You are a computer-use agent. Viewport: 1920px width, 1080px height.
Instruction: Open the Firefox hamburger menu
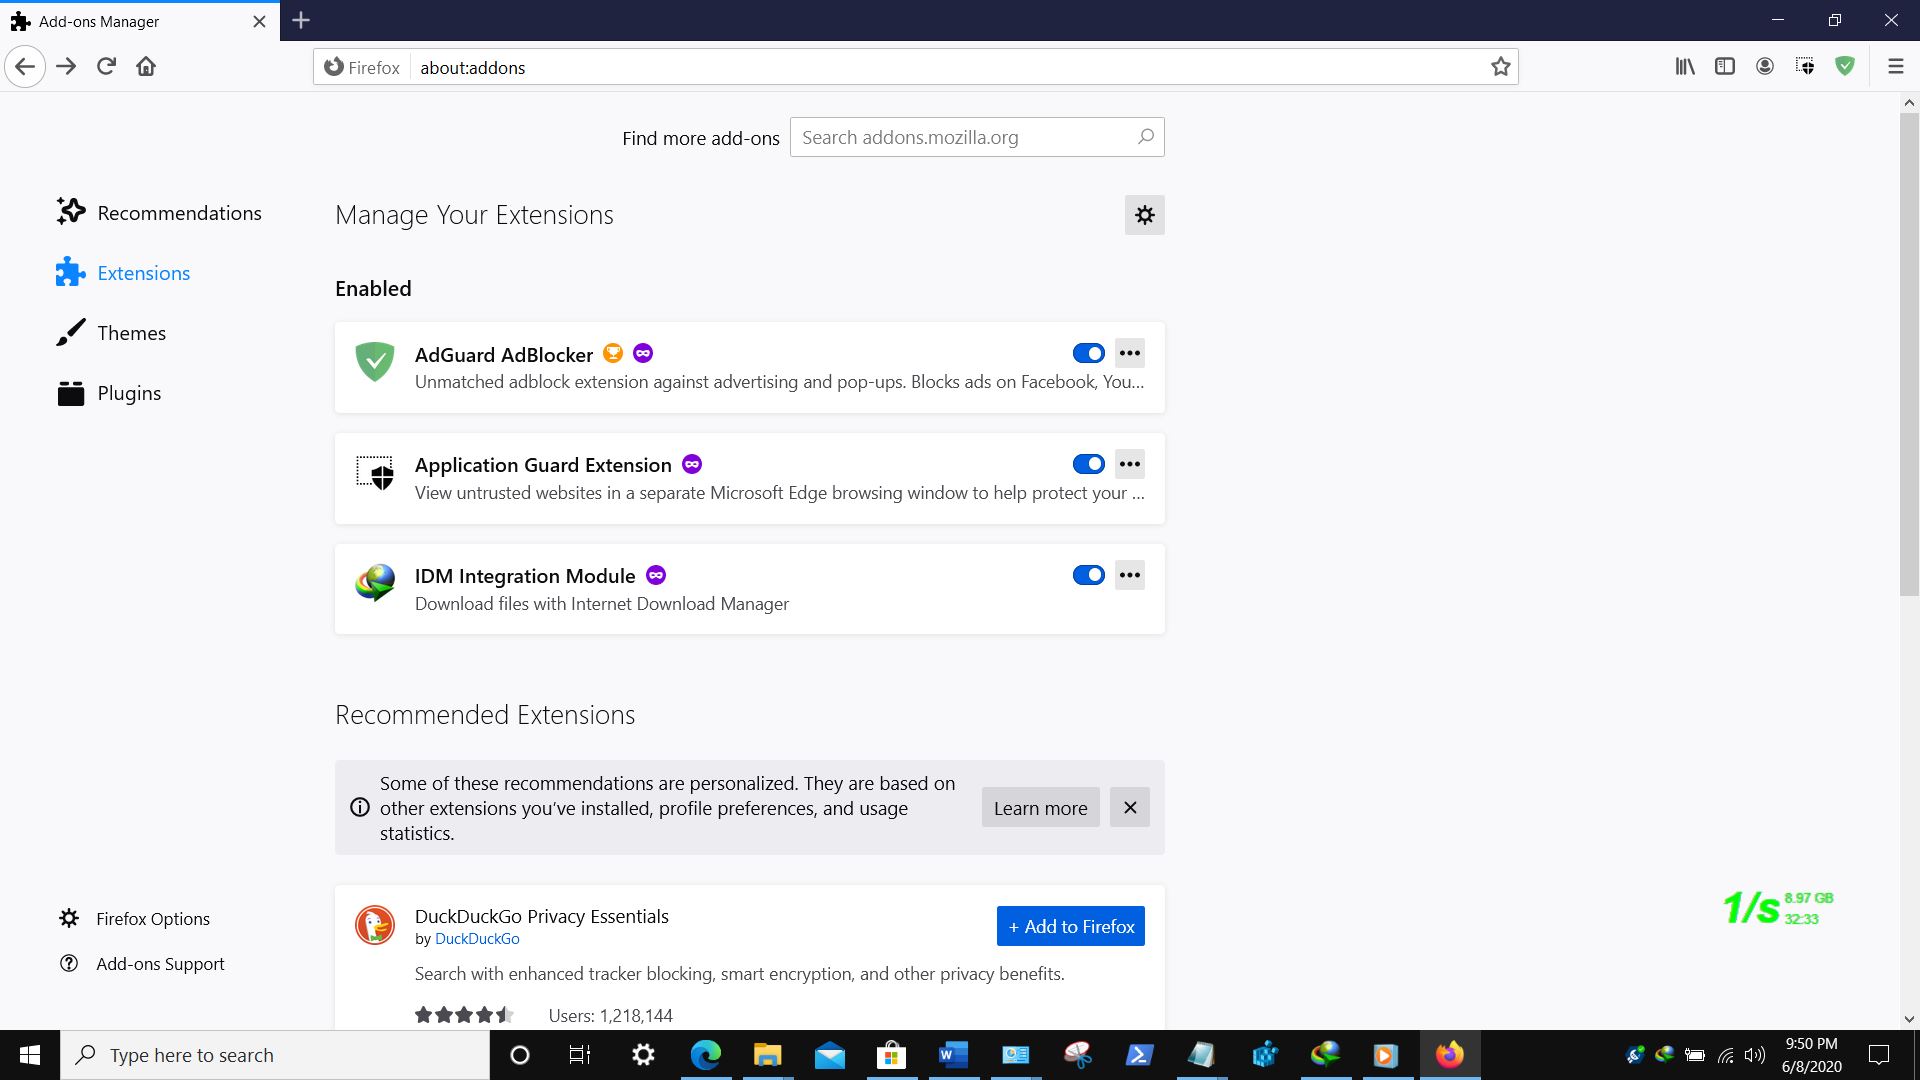tap(1895, 67)
